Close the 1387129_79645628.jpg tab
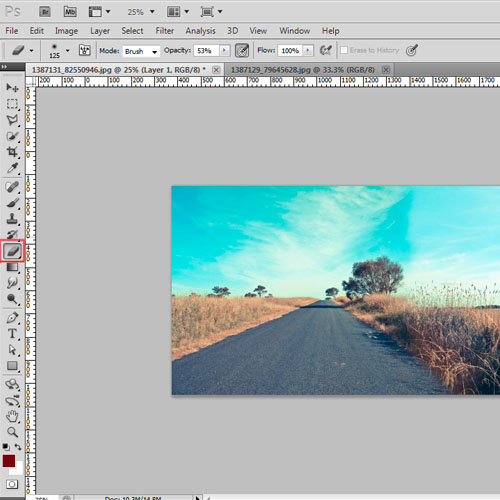 tap(386, 70)
